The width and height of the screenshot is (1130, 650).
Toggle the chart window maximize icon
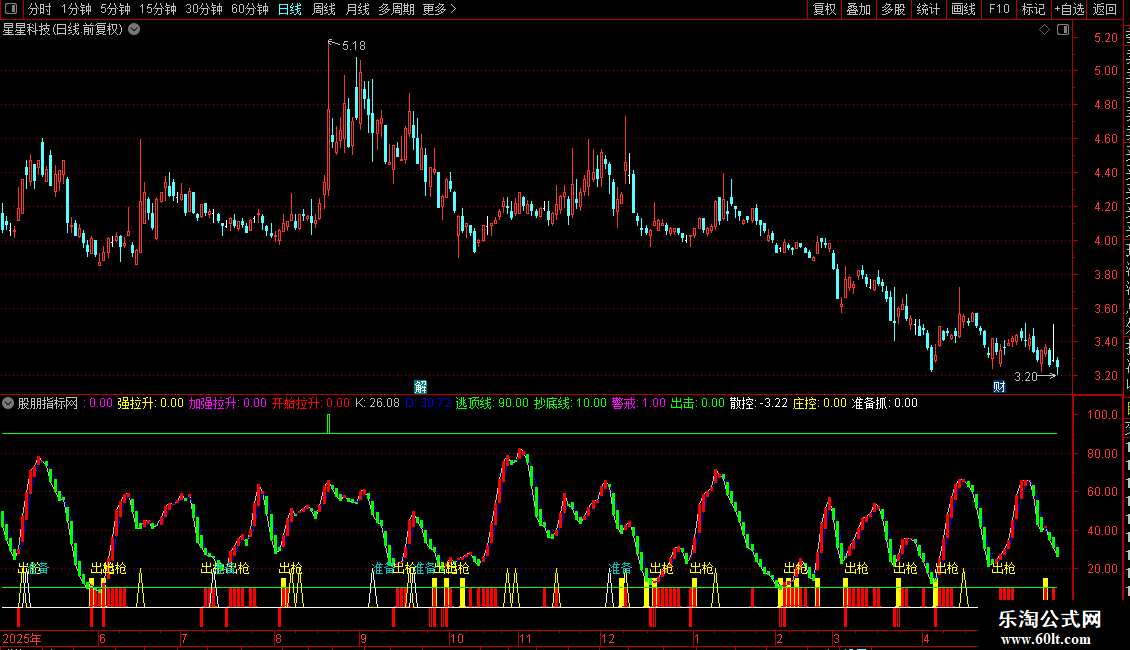tap(1063, 30)
